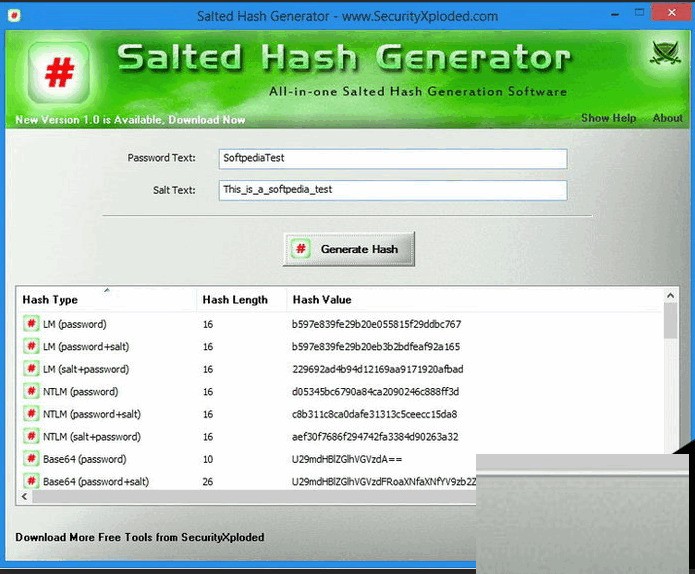This screenshot has height=574, width=695.
Task: Select the LM (password) row label
Action: pyautogui.click(x=74, y=324)
